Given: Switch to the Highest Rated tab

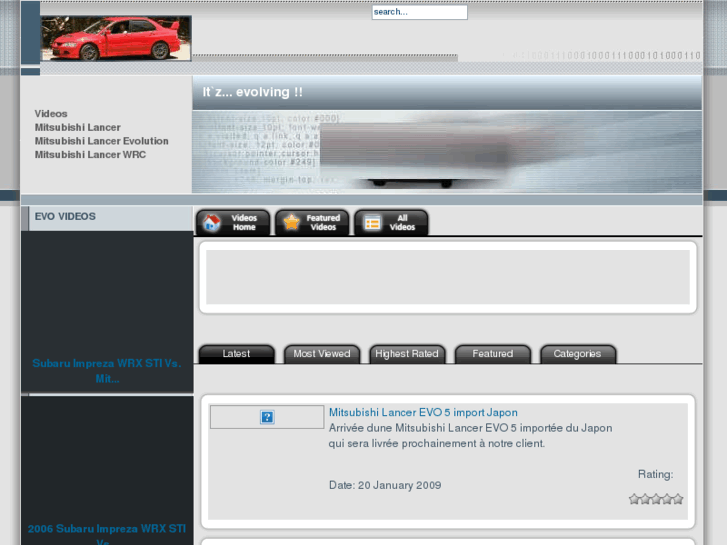Looking at the screenshot, I should coord(407,354).
